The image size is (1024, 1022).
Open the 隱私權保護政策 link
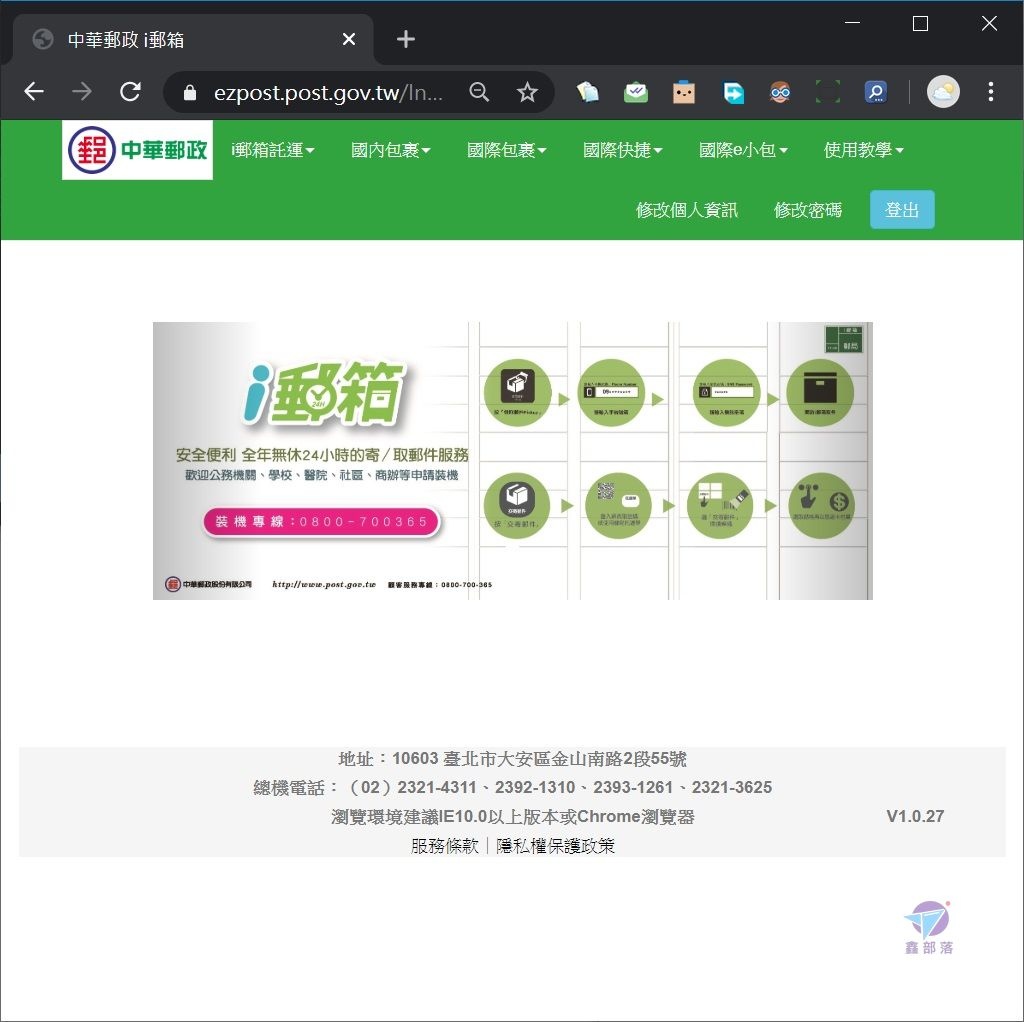555,846
